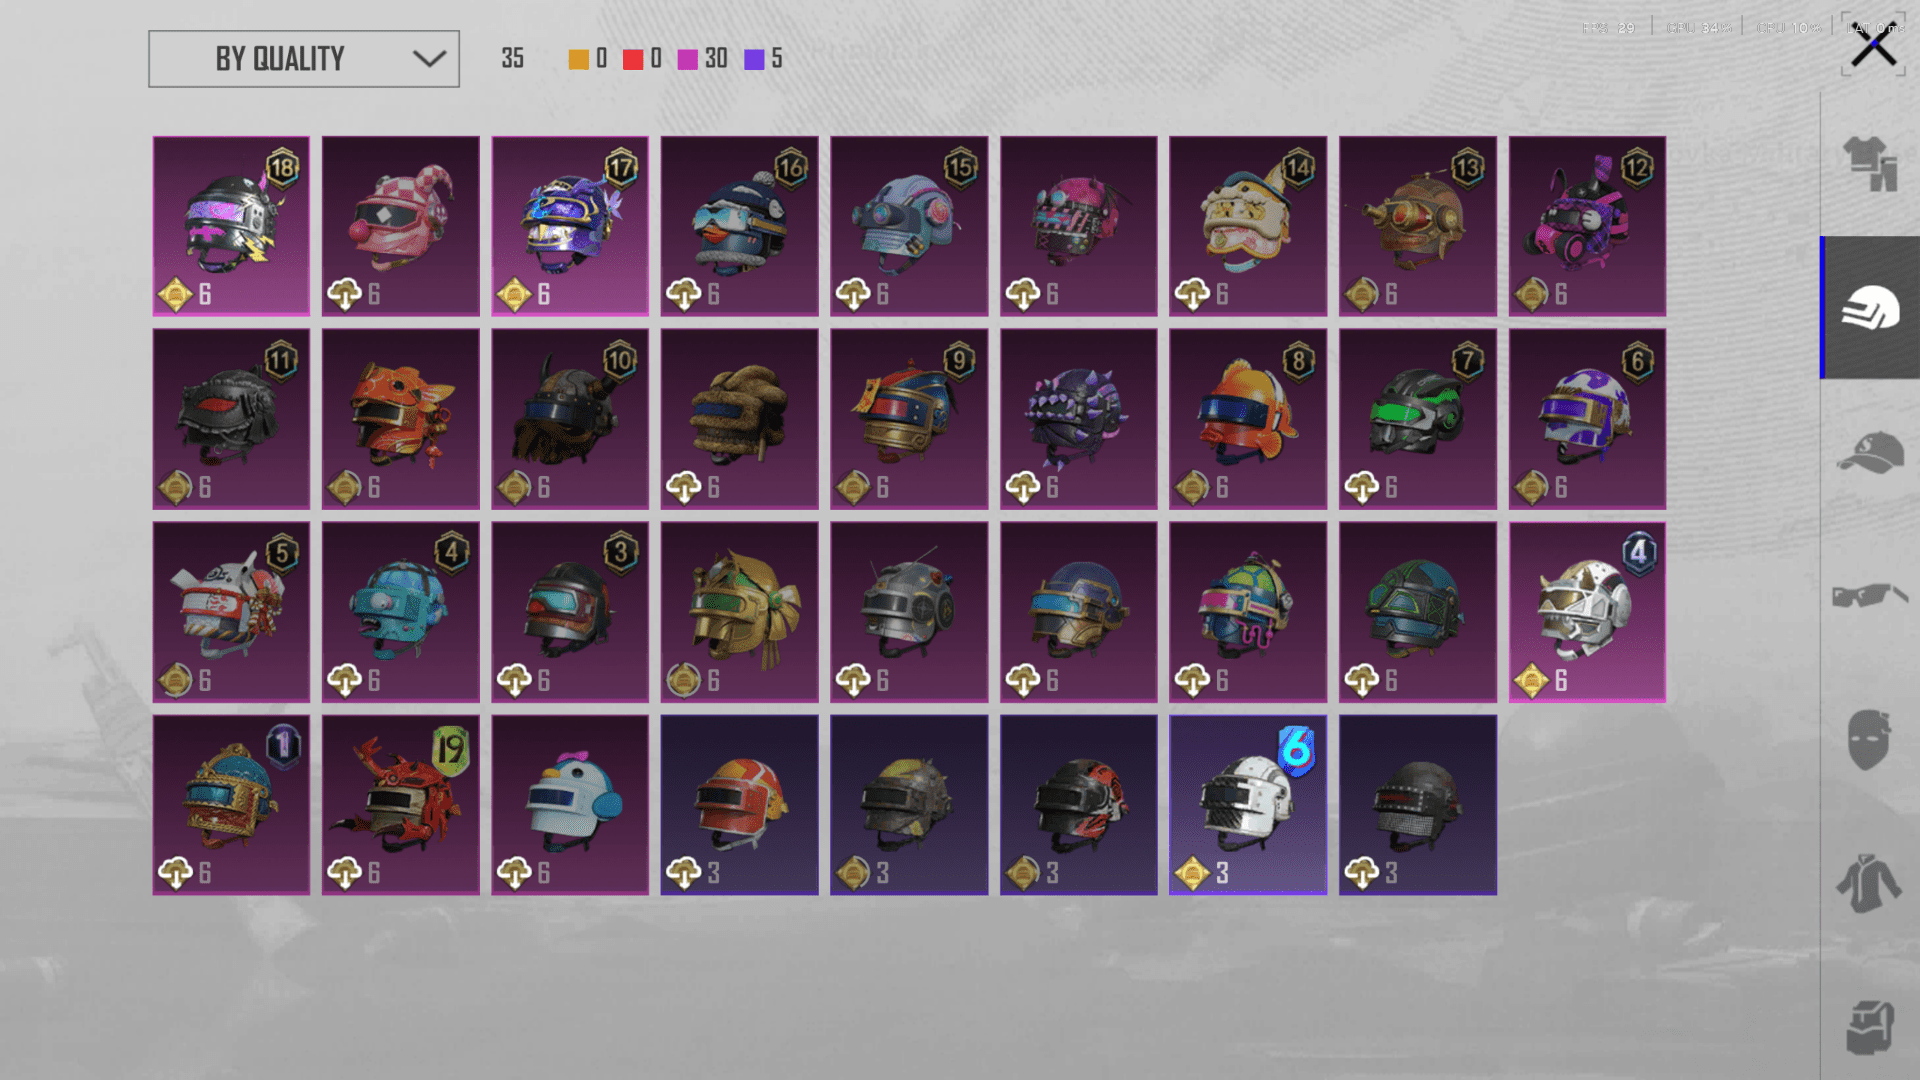1920x1080 pixels.
Task: Choose the orange goldfish helmet numbered 8
Action: pos(1248,419)
